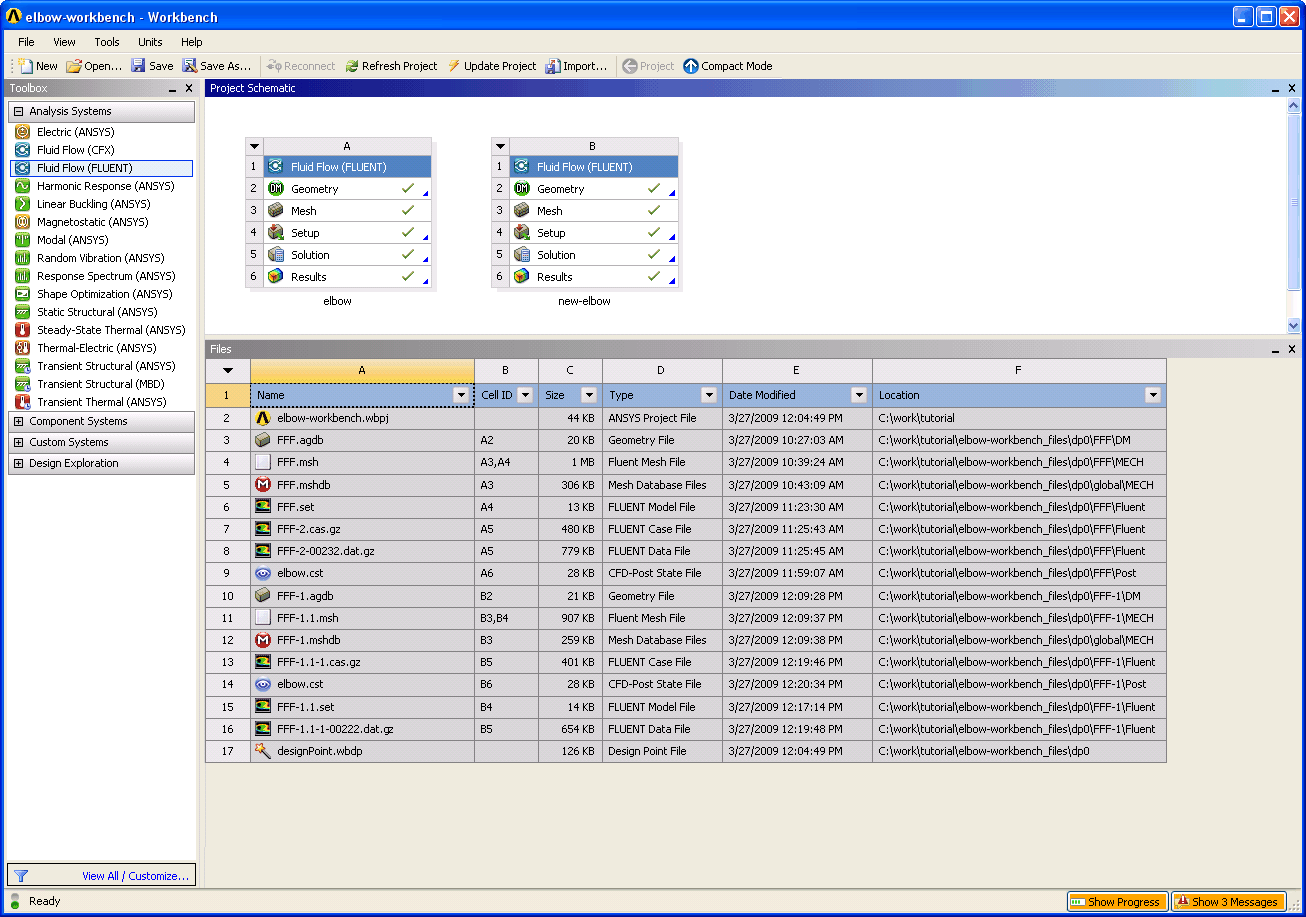Click the Show 3 Messages button
This screenshot has height=917, width=1306.
[x=1228, y=902]
